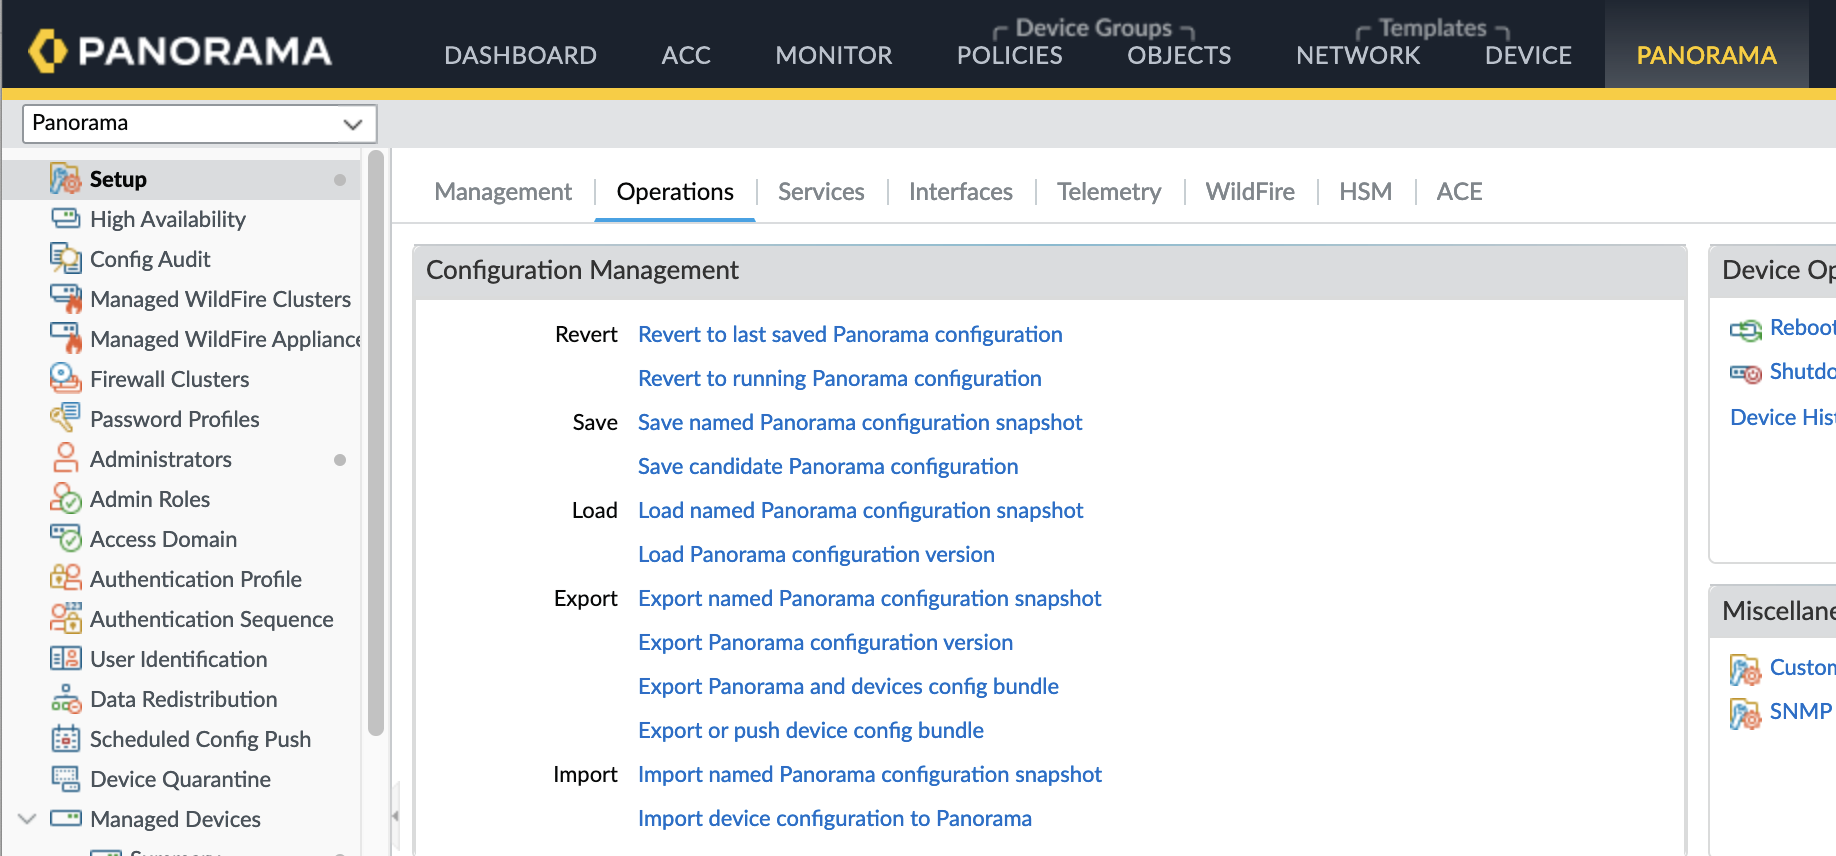Image resolution: width=1836 pixels, height=856 pixels.
Task: Click the Managed Devices icon
Action: (66, 819)
